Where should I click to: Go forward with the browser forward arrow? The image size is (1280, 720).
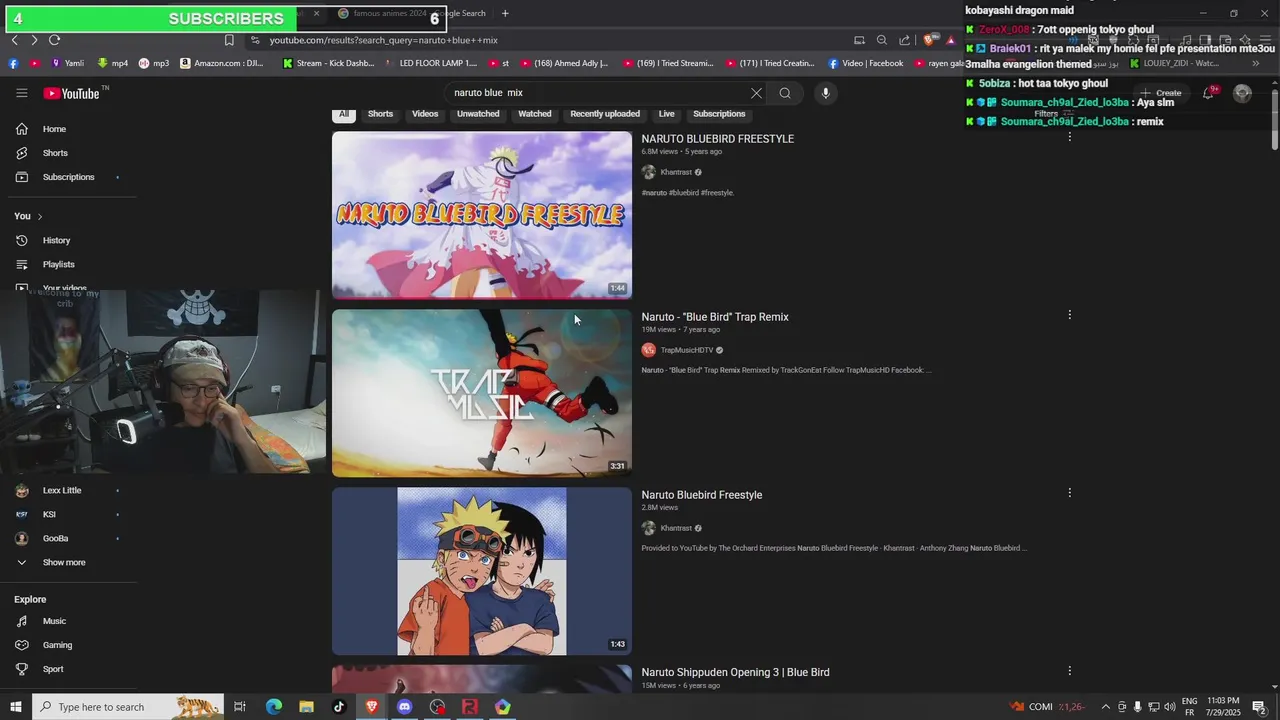coord(34,40)
